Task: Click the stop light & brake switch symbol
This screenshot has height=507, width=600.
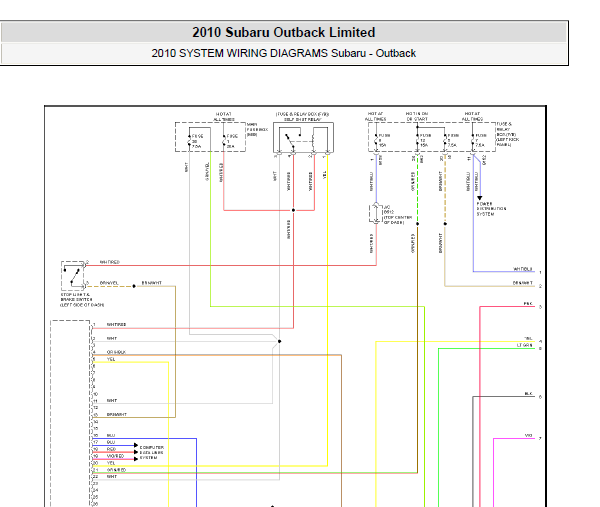Action: pos(73,276)
